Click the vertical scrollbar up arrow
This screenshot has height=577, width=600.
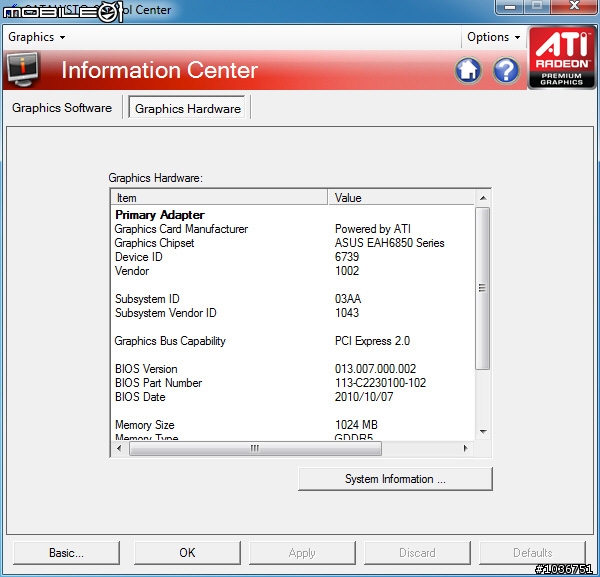click(x=483, y=198)
